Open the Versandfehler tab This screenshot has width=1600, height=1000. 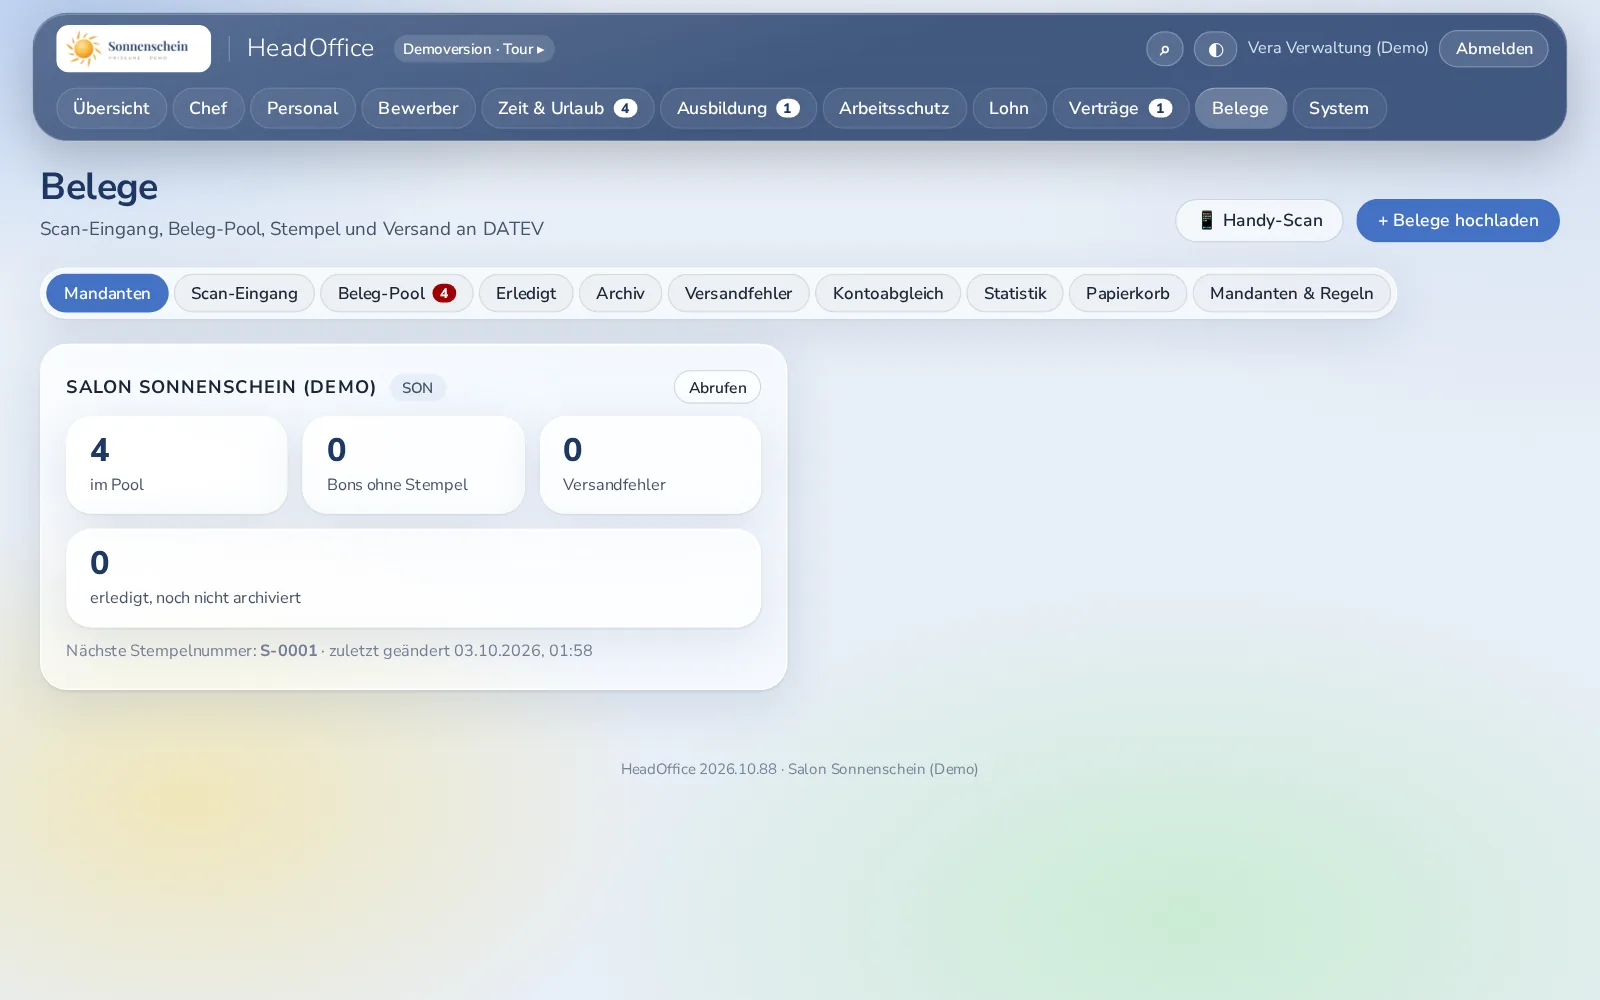[738, 293]
